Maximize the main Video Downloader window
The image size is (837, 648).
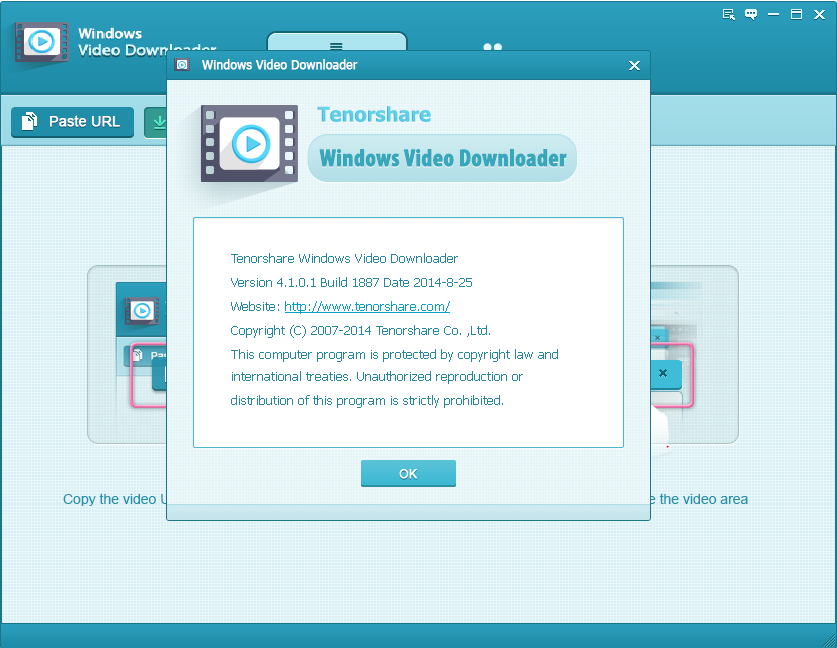point(796,14)
